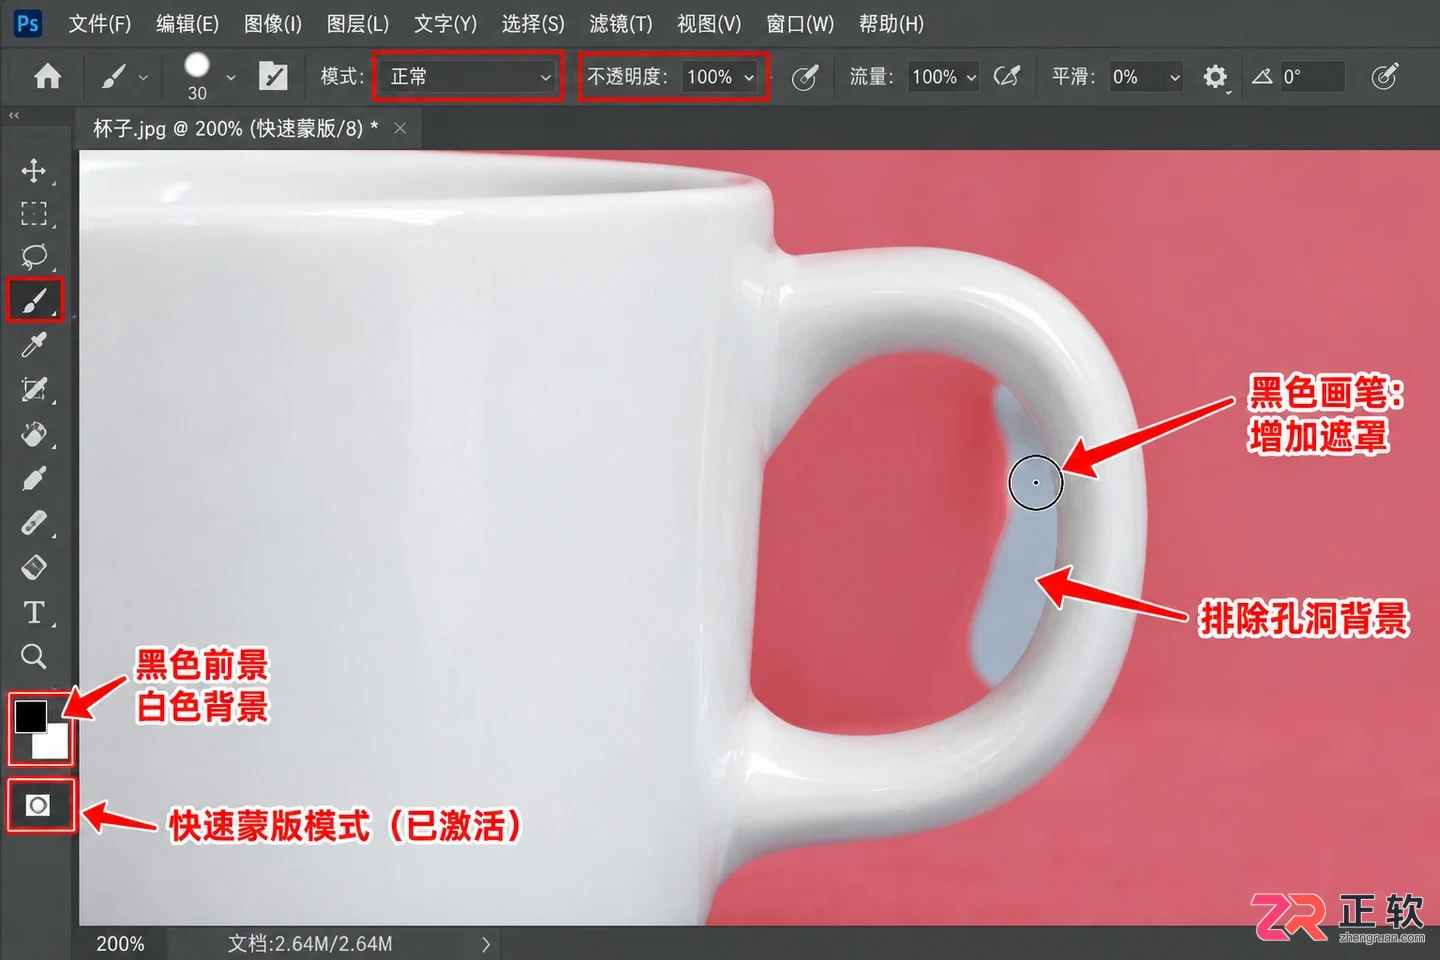Expand the brush preset picker arrow
Image resolution: width=1440 pixels, height=960 pixels.
point(231,77)
